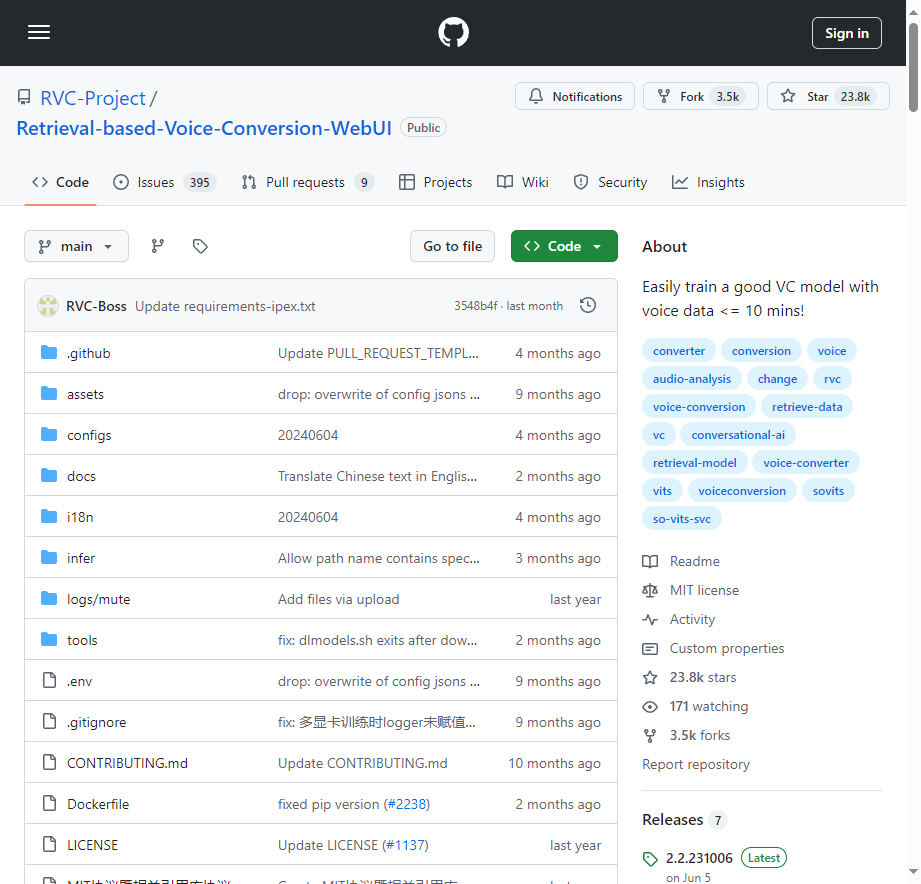The image size is (921, 884).
Task: Open the Dockerfile file
Action: click(x=98, y=804)
